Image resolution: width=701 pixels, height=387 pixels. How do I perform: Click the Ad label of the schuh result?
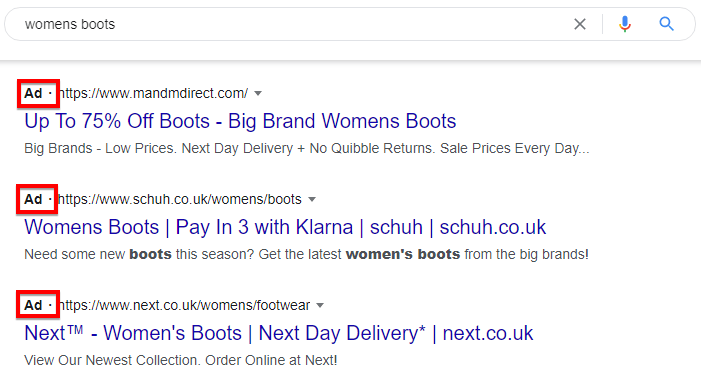pyautogui.click(x=33, y=199)
